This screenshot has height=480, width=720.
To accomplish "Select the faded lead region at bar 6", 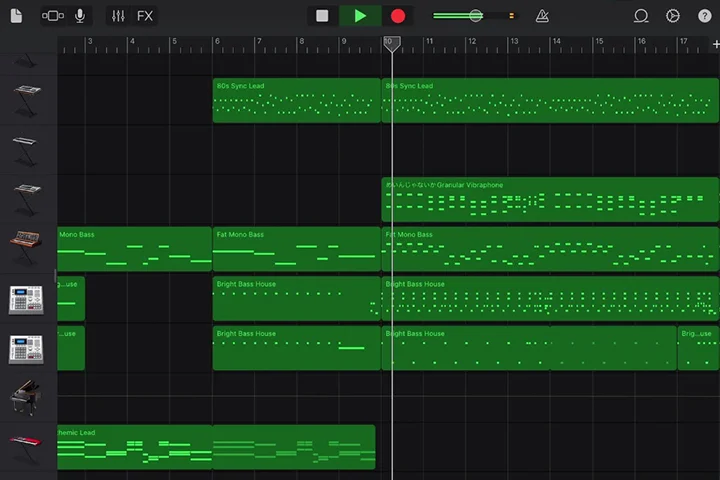I will [x=294, y=447].
